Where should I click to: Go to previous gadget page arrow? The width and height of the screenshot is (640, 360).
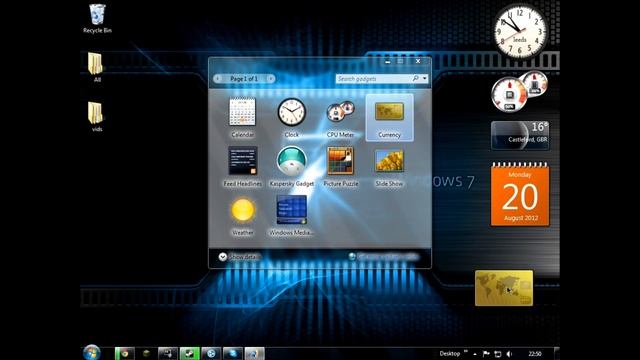click(218, 78)
